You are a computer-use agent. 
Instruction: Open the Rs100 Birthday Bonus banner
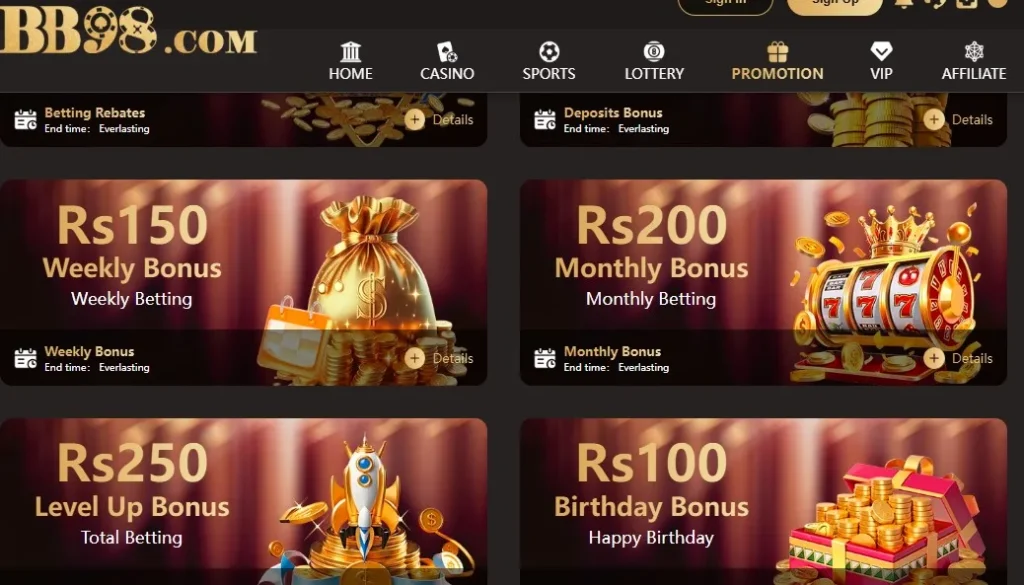pos(763,501)
